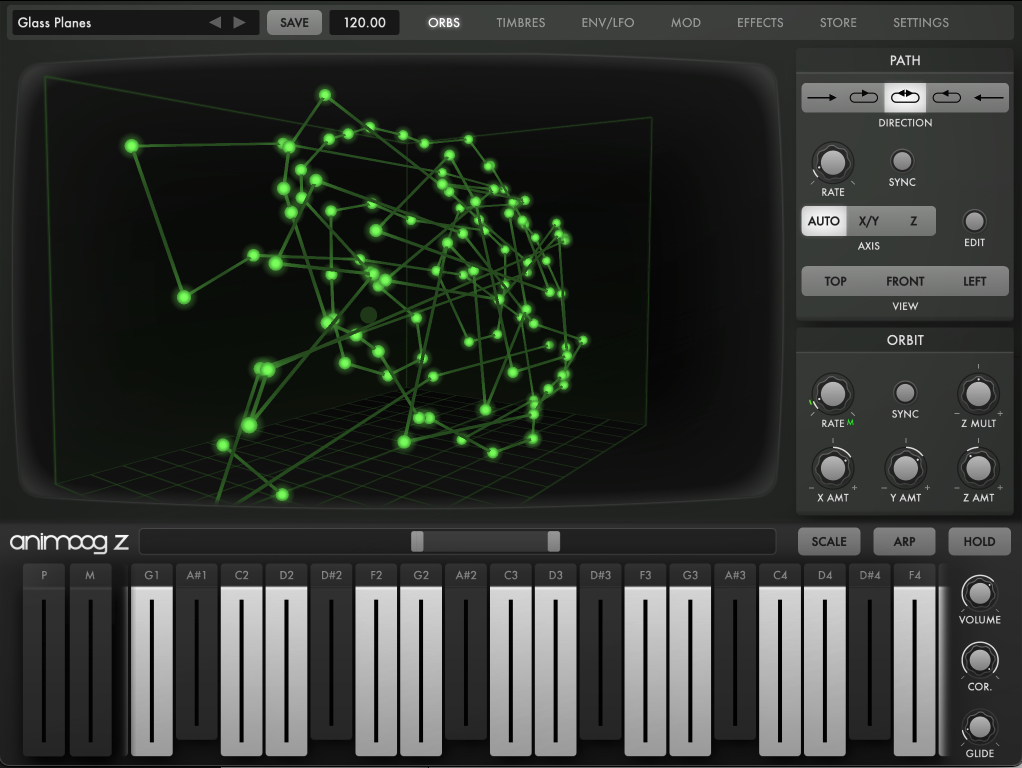The height and width of the screenshot is (768, 1022).
Task: Toggle the Orbit Sync button
Action: (x=905, y=392)
